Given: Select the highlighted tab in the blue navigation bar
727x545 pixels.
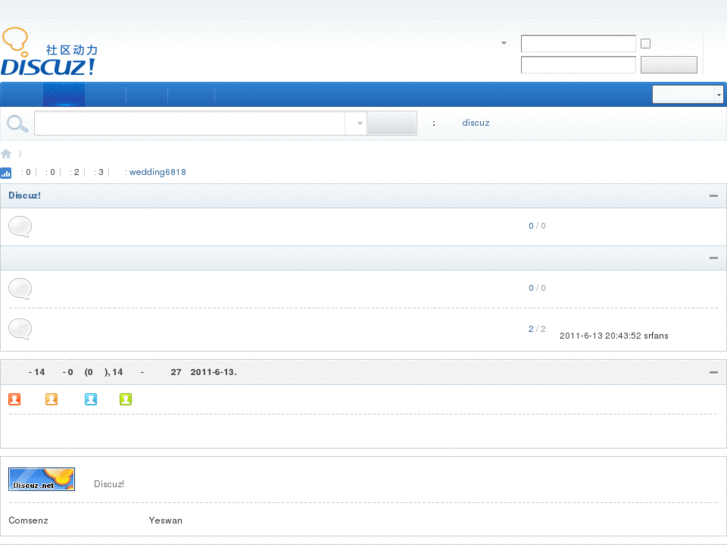Looking at the screenshot, I should point(64,95).
